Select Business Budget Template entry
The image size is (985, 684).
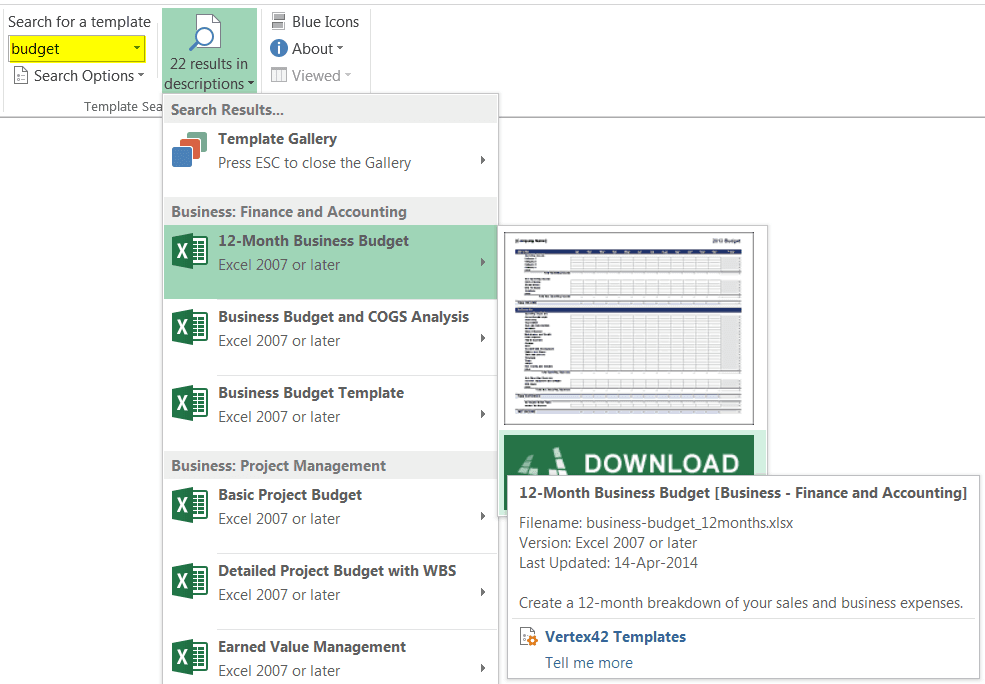coord(330,413)
